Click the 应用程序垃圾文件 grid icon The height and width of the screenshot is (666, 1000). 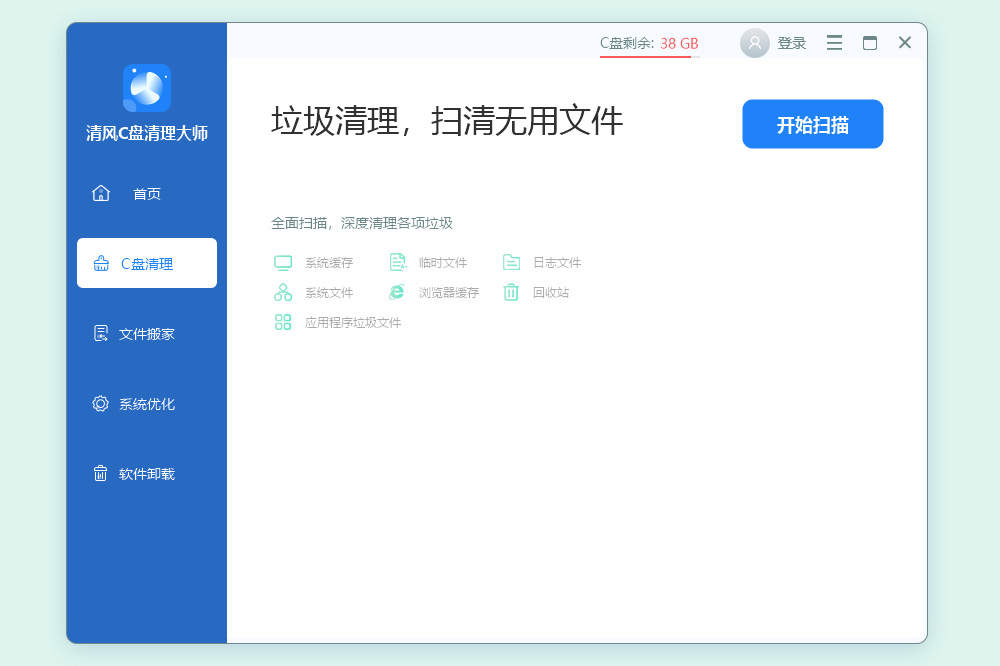(x=283, y=323)
